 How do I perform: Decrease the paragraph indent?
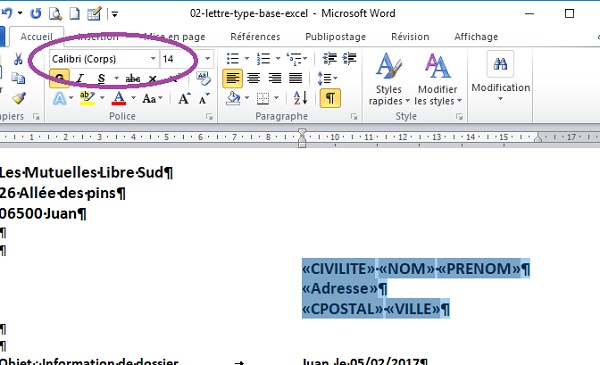click(329, 59)
